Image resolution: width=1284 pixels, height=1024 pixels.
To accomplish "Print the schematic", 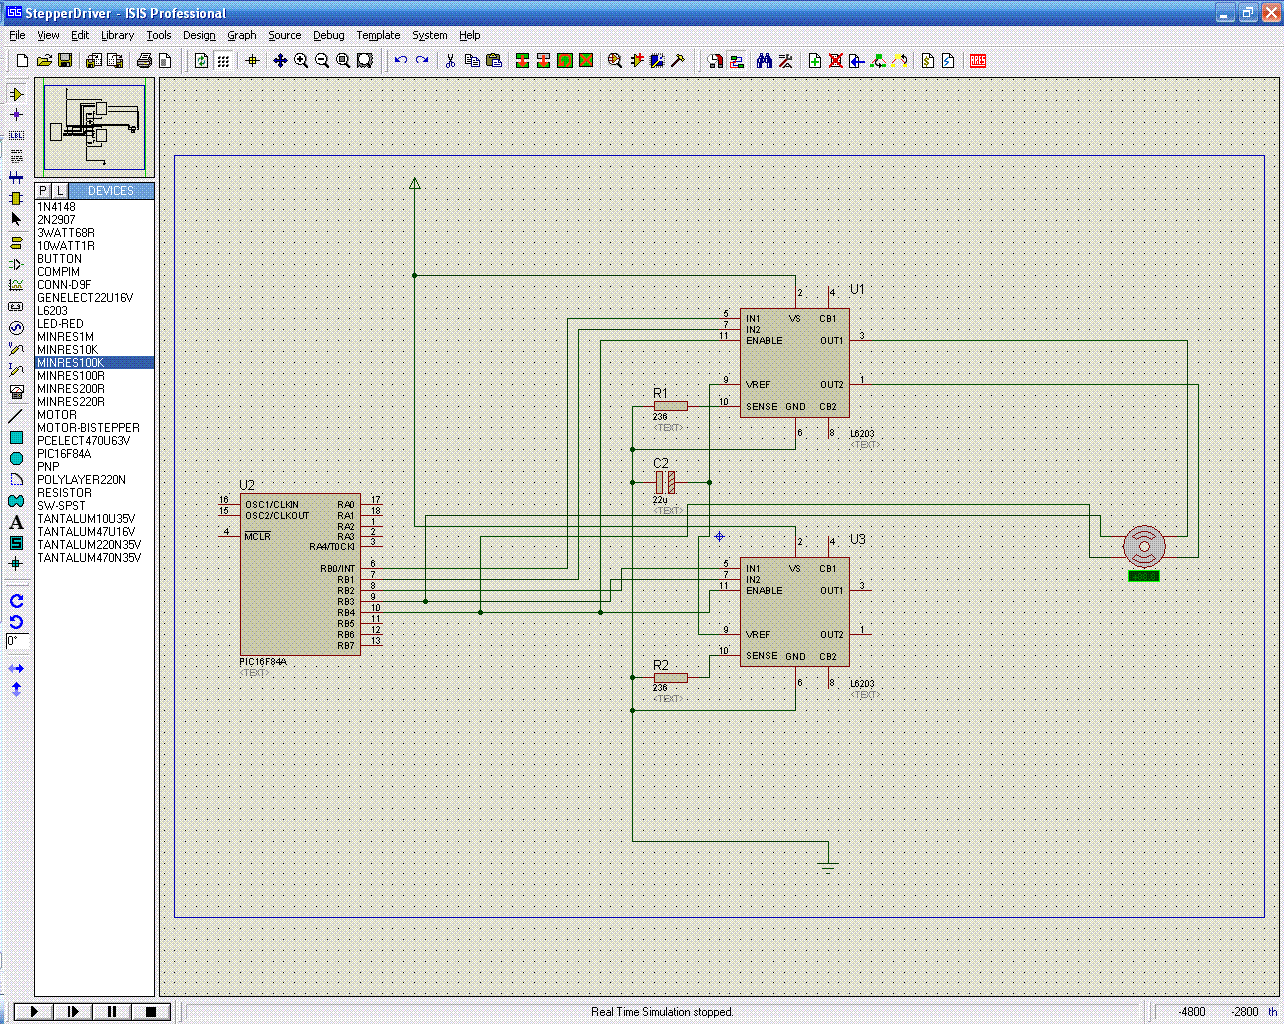I will coord(144,61).
